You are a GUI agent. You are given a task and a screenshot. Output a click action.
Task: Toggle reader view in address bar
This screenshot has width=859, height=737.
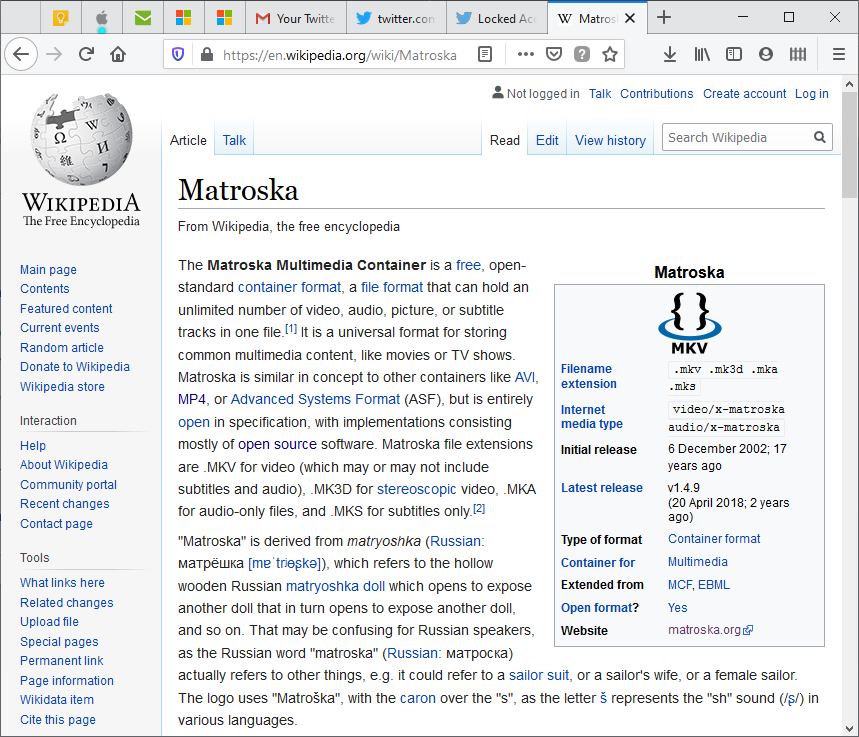coord(485,54)
